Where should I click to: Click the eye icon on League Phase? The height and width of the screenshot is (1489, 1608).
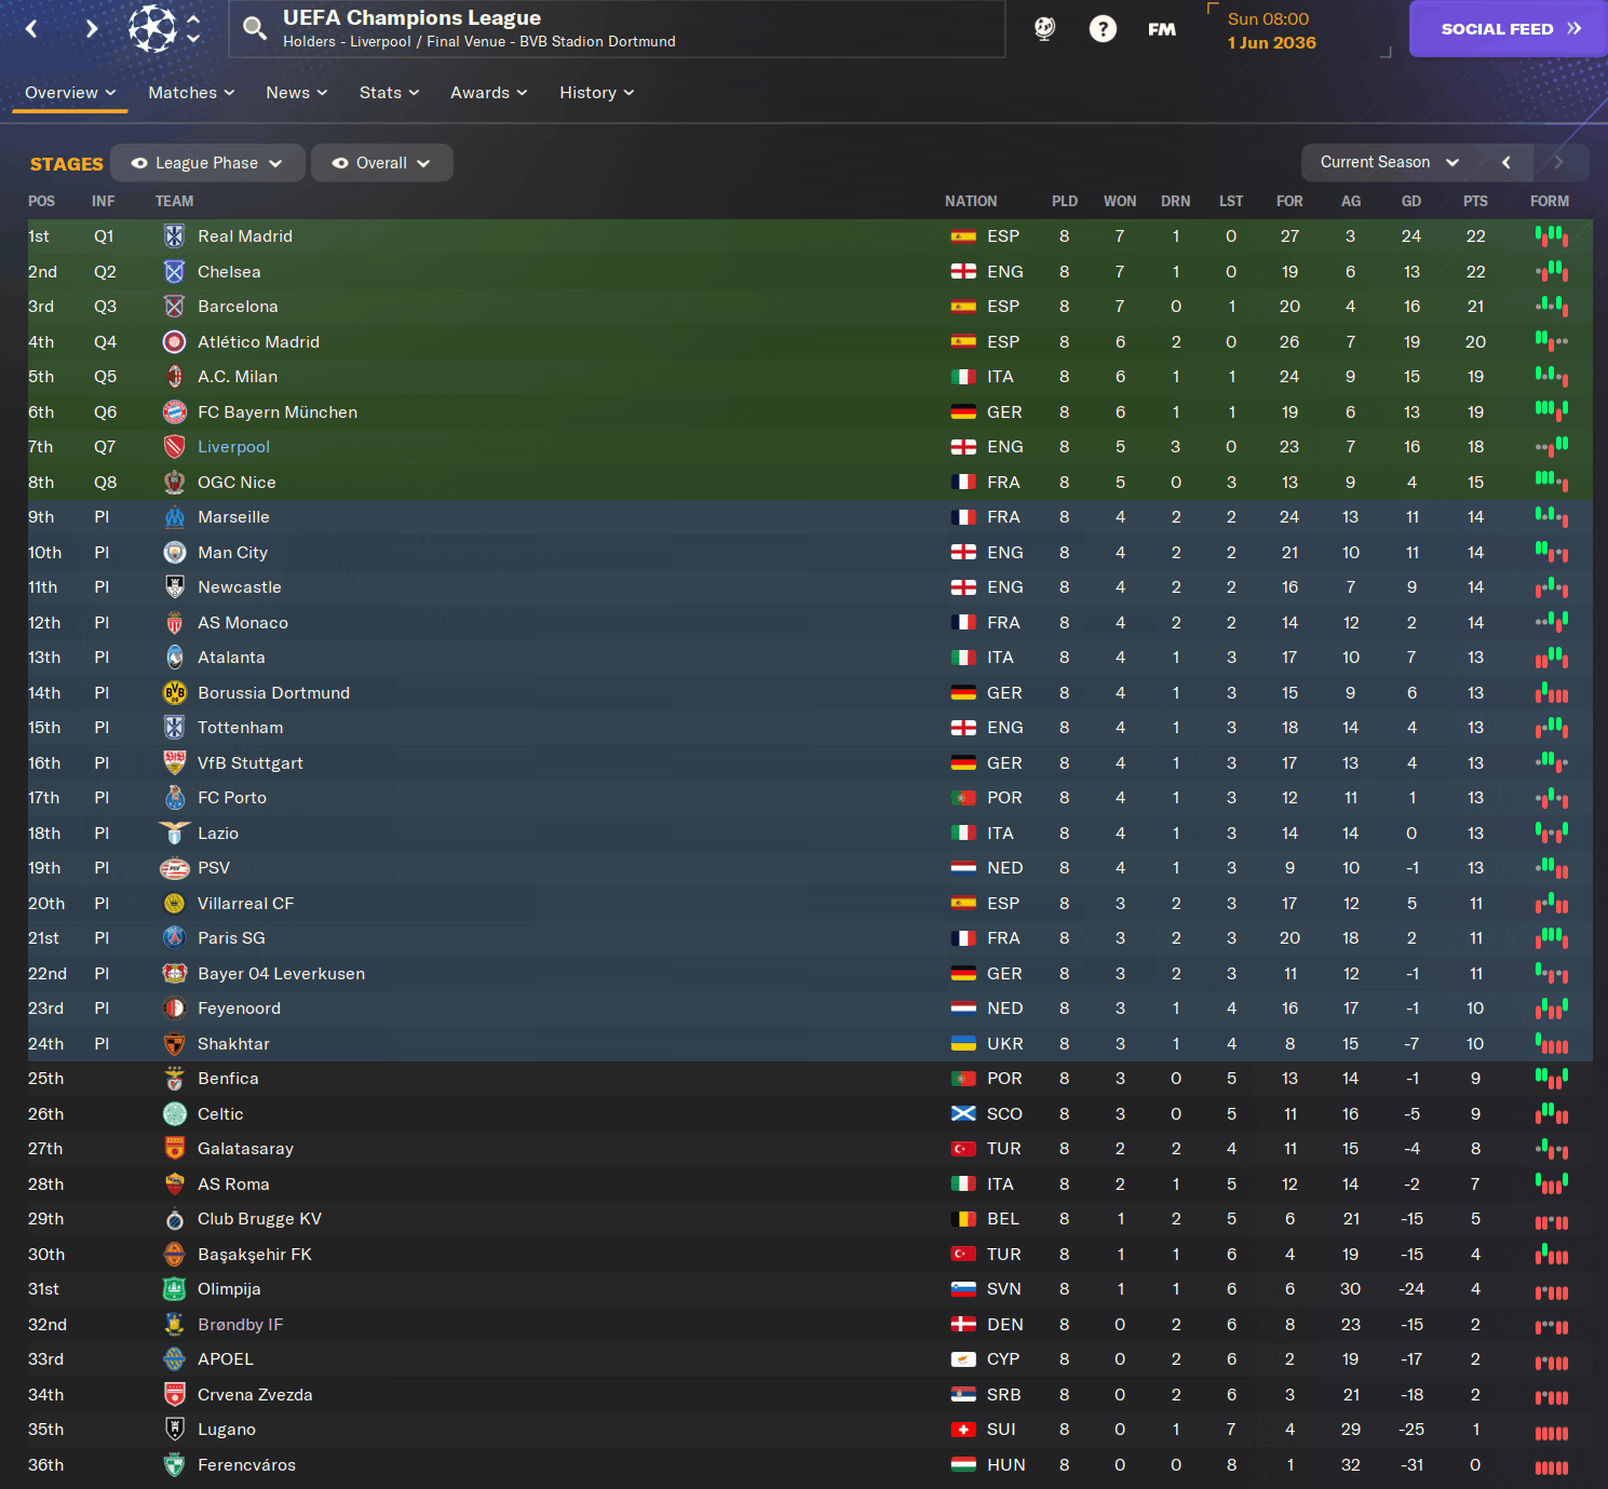click(x=139, y=163)
